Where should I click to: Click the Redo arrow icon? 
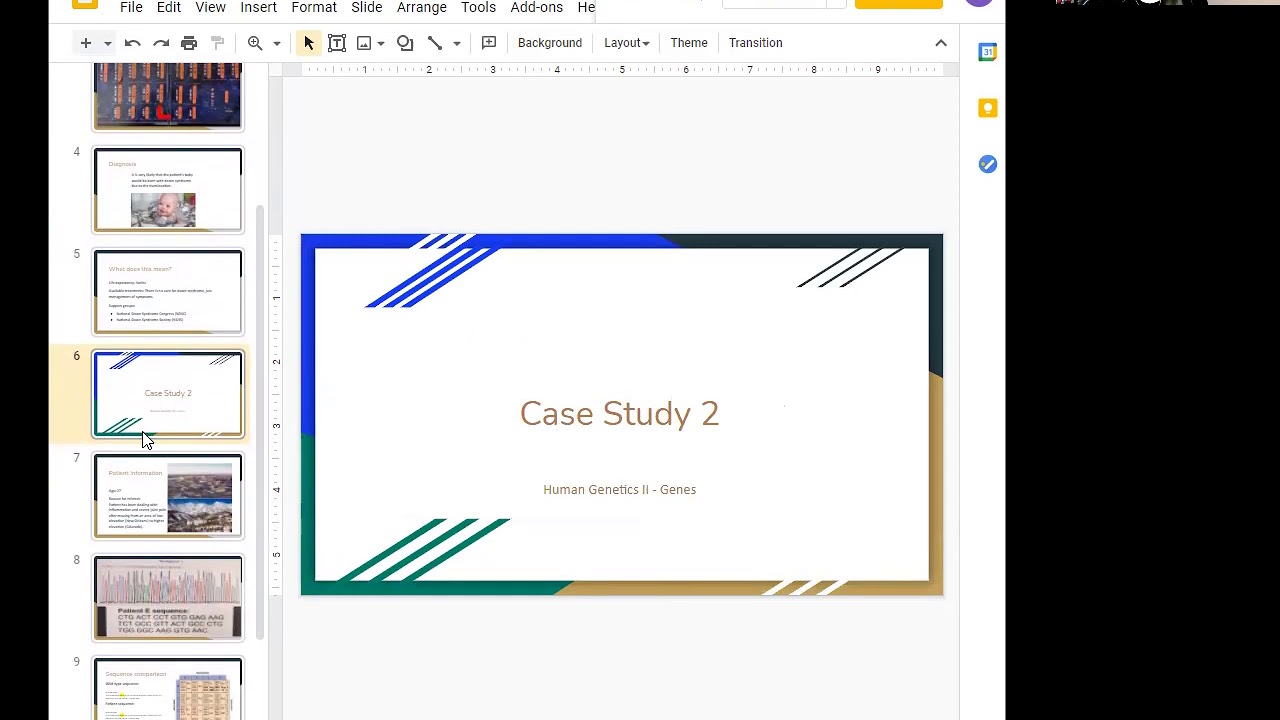coord(161,43)
